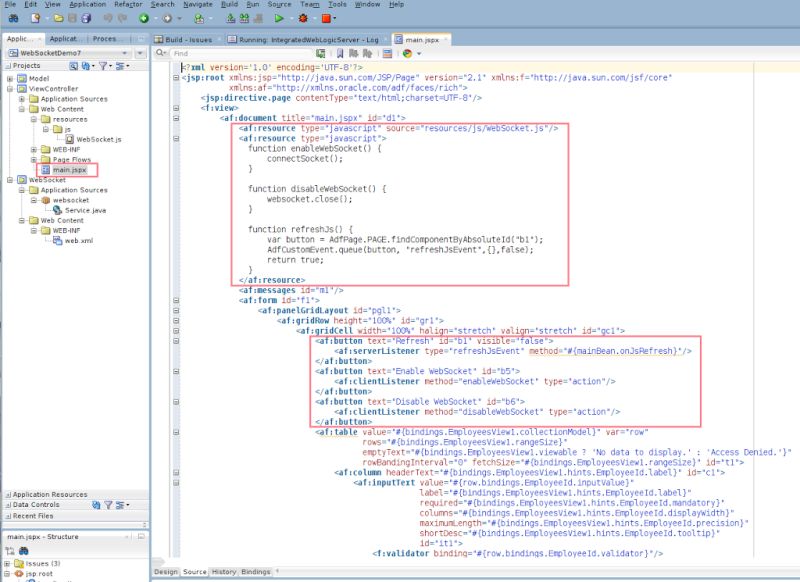Click the Make project build icon

pos(231,18)
